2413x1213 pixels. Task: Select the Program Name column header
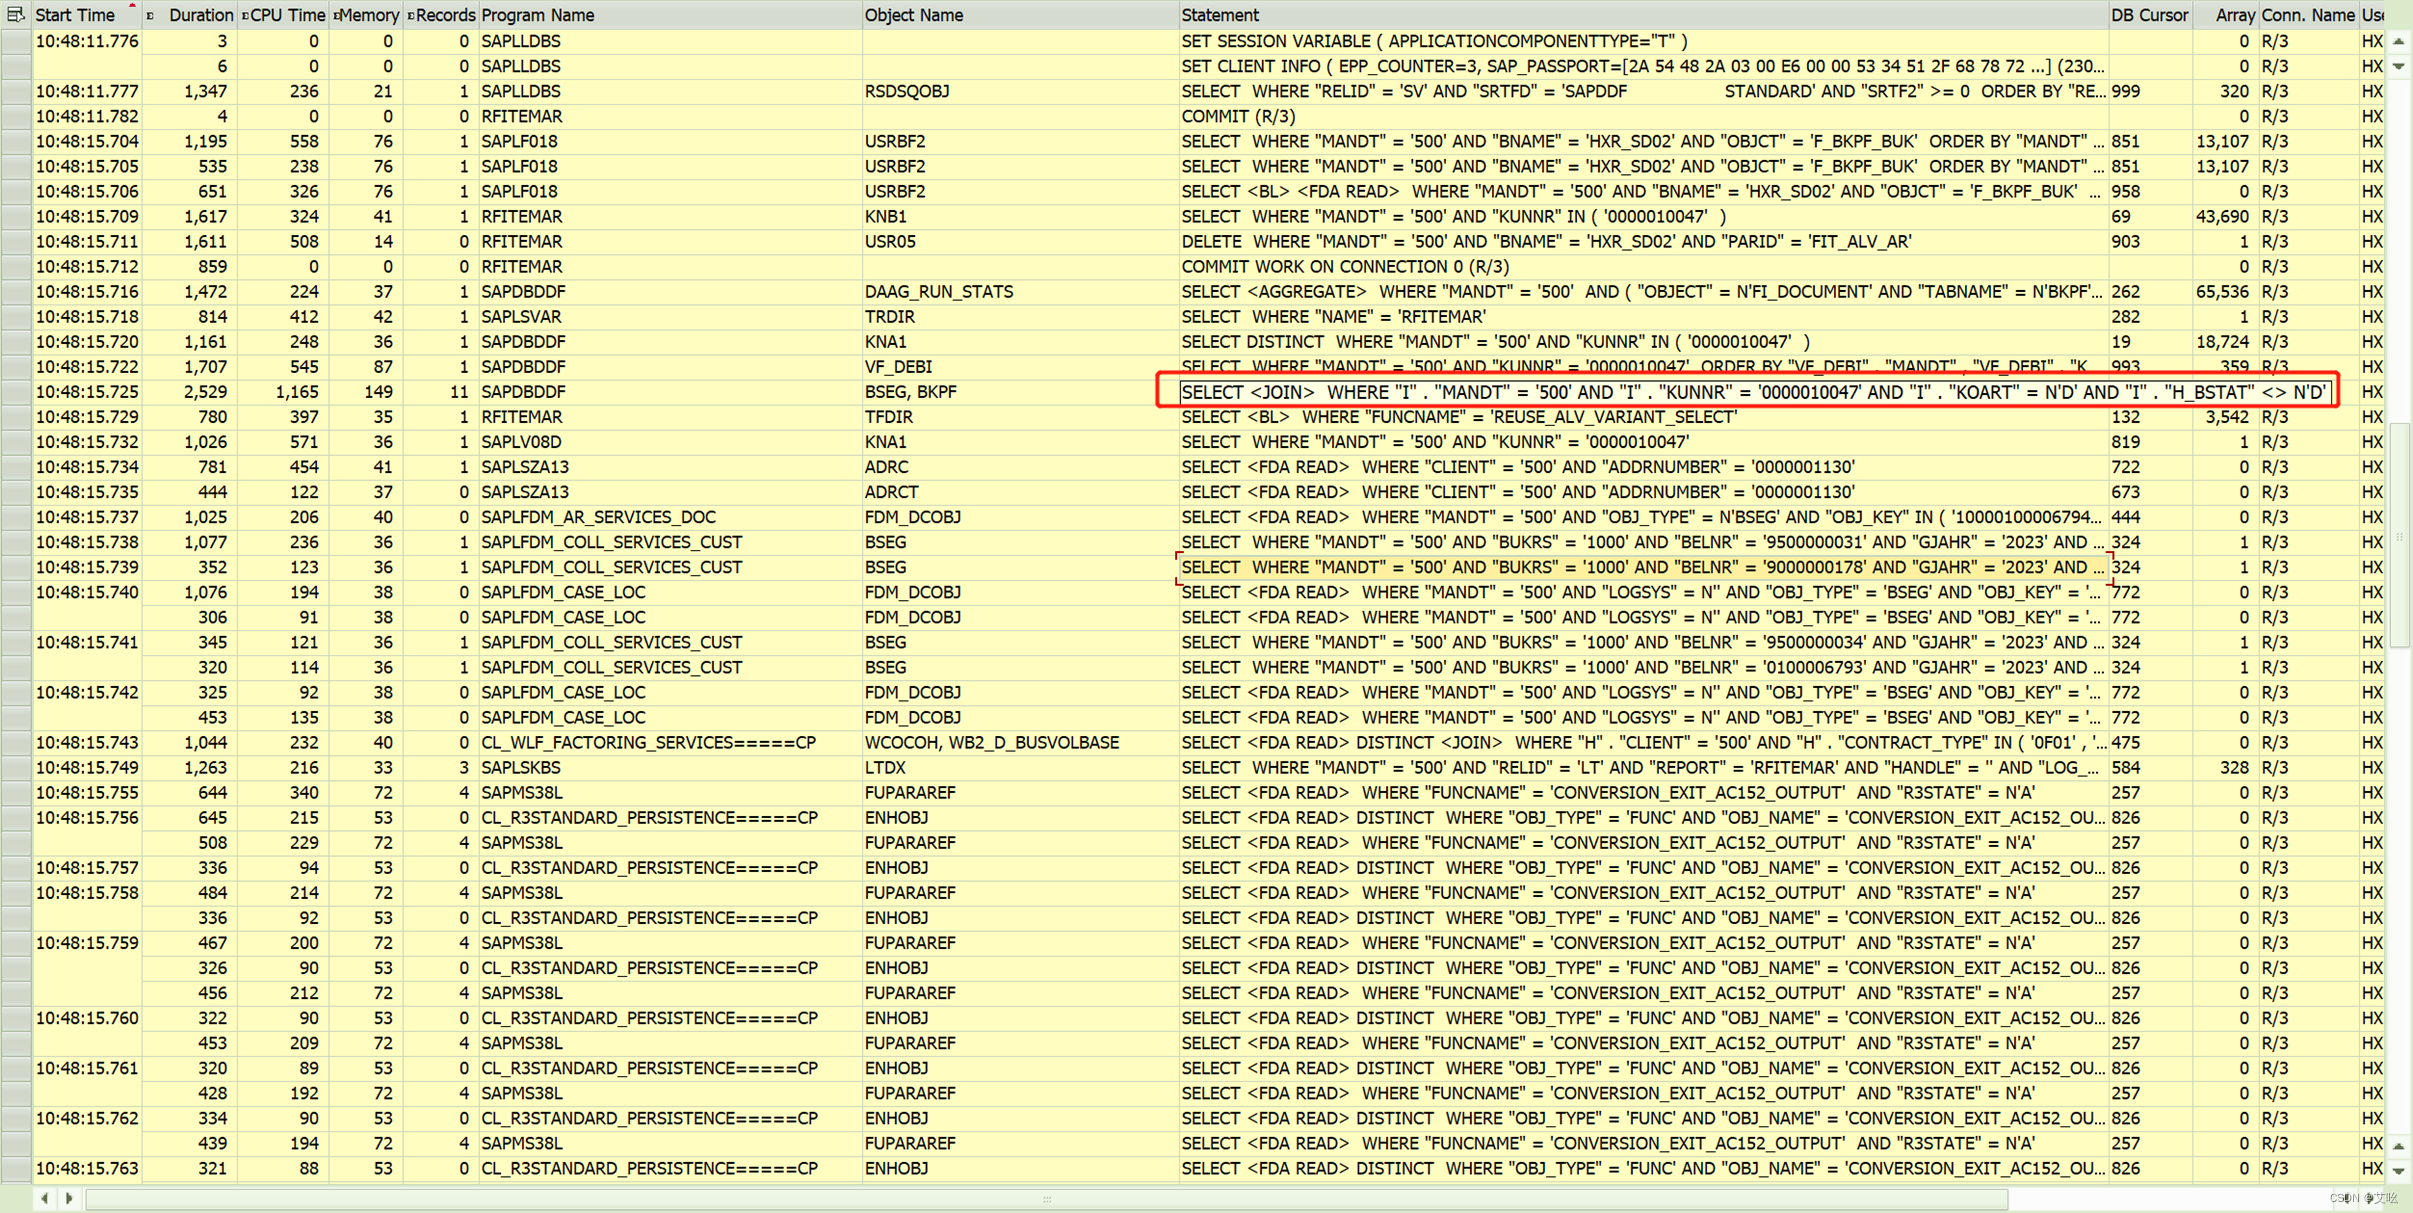point(669,15)
